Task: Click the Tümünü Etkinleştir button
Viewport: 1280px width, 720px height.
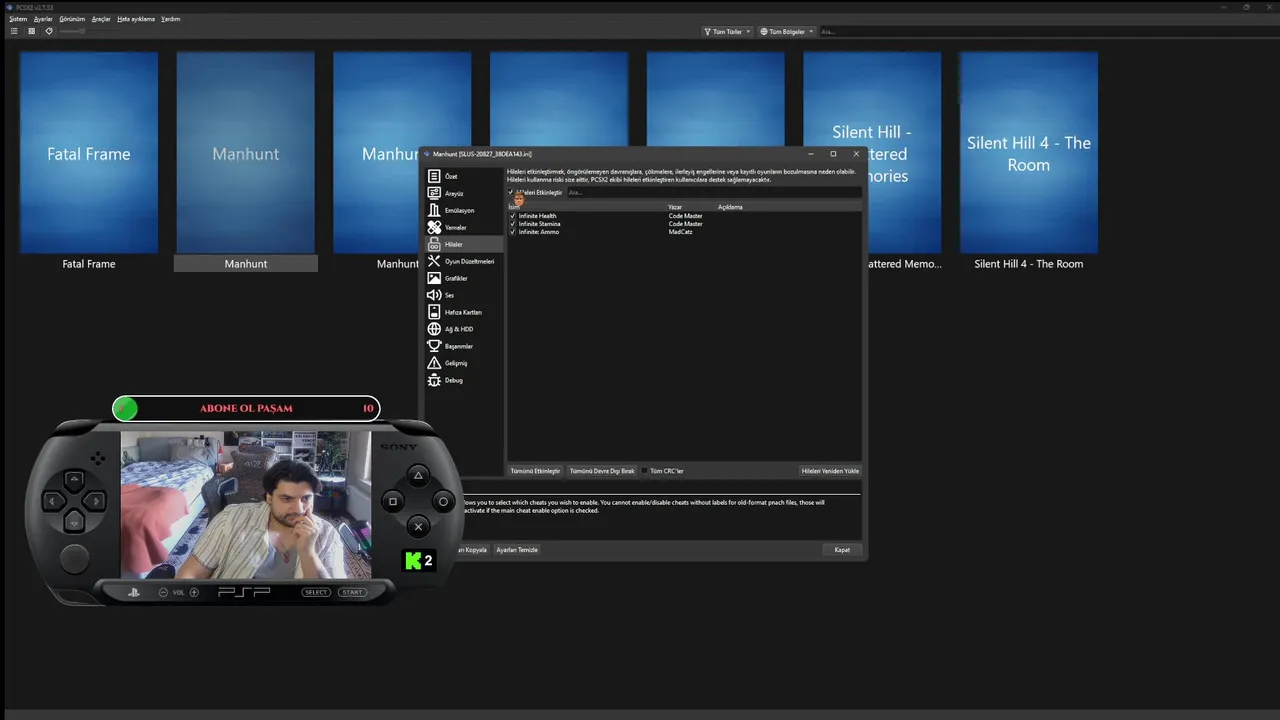Action: pos(535,471)
